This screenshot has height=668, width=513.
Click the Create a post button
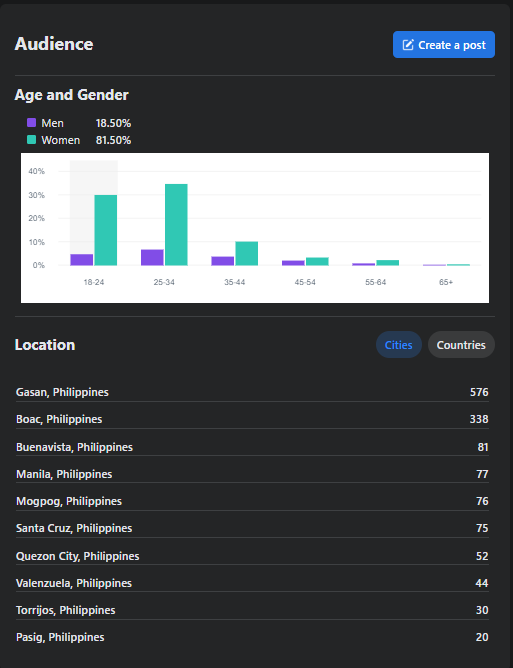(444, 44)
